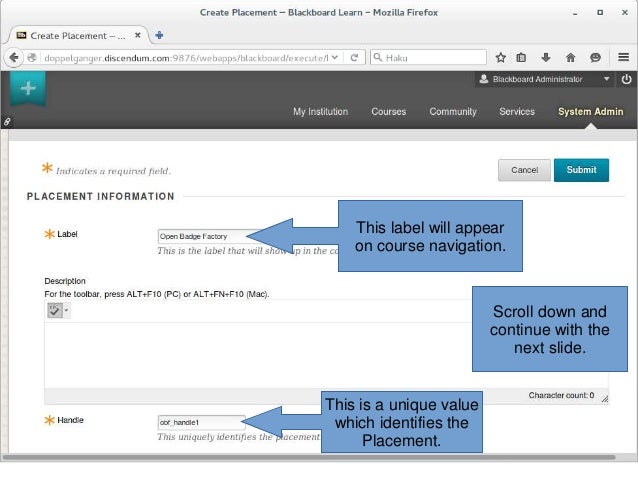The width and height of the screenshot is (638, 479).
Task: Show bookmarks list icon in toolbar
Action: coord(521,58)
